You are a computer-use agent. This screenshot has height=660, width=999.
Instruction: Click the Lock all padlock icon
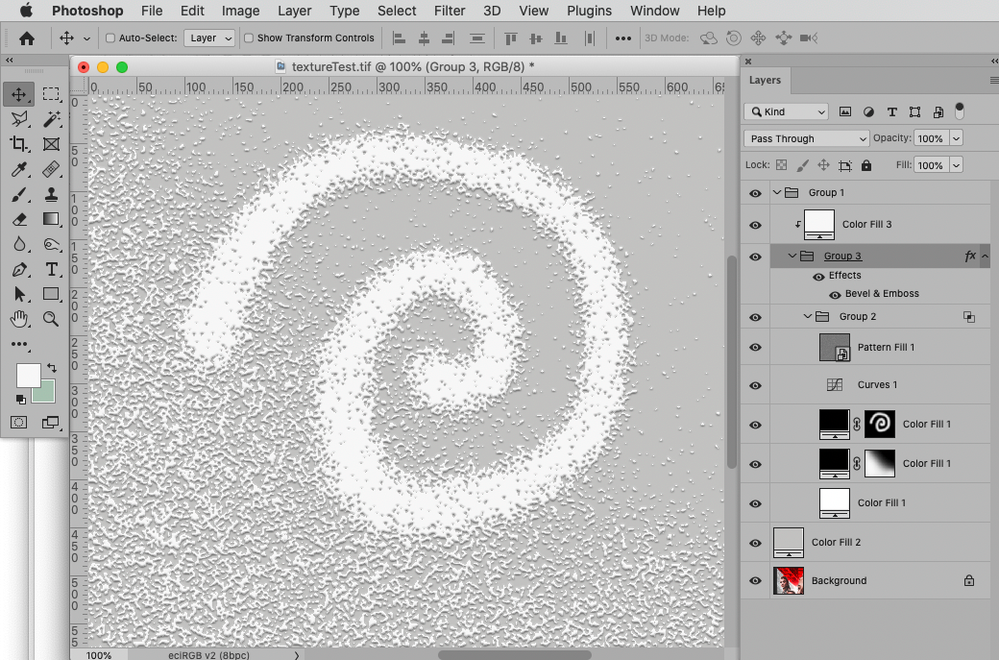tap(866, 166)
